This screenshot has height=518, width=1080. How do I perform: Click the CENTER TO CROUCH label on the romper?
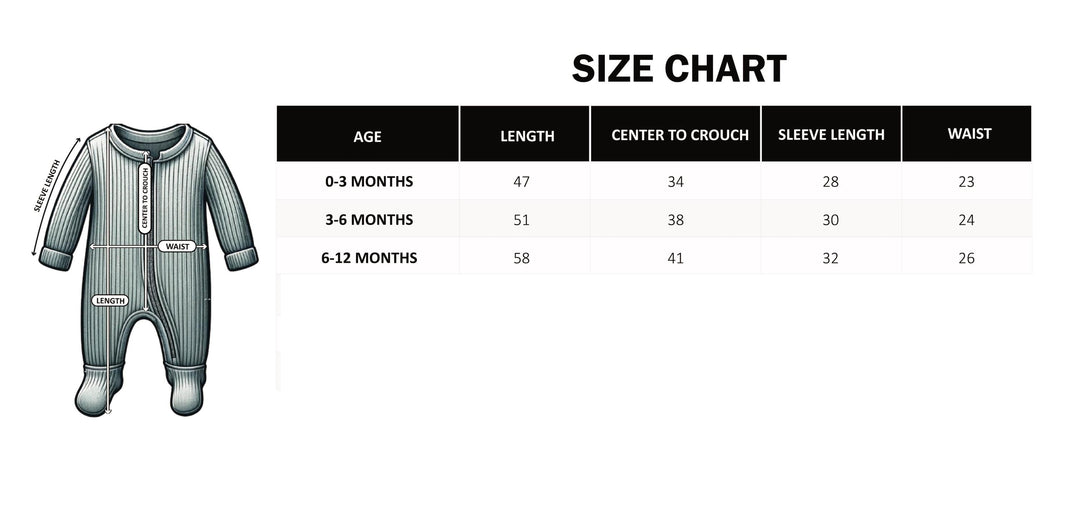(145, 199)
